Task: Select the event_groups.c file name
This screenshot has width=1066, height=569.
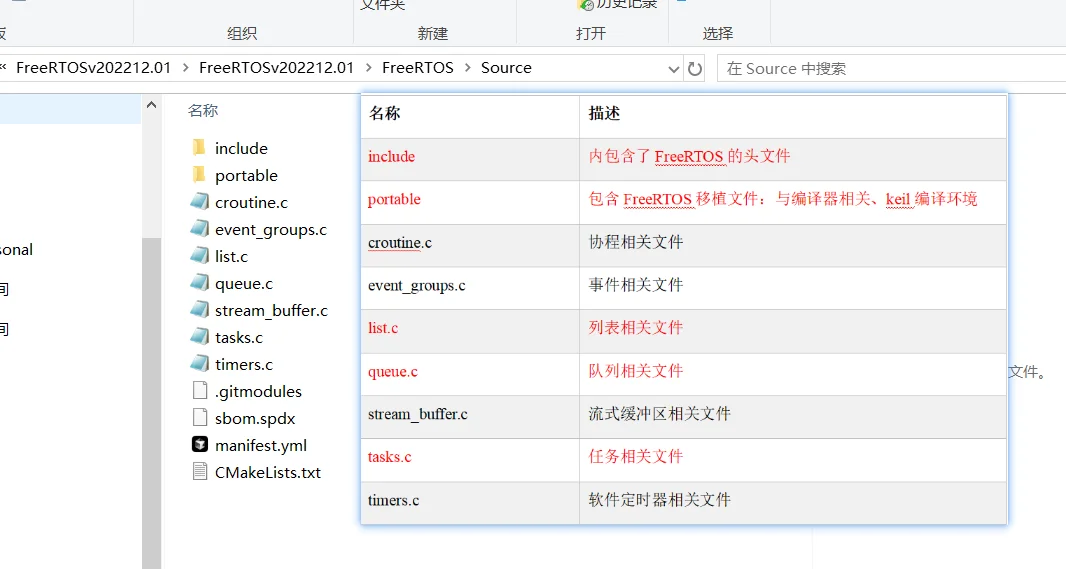Action: pyautogui.click(x=271, y=230)
